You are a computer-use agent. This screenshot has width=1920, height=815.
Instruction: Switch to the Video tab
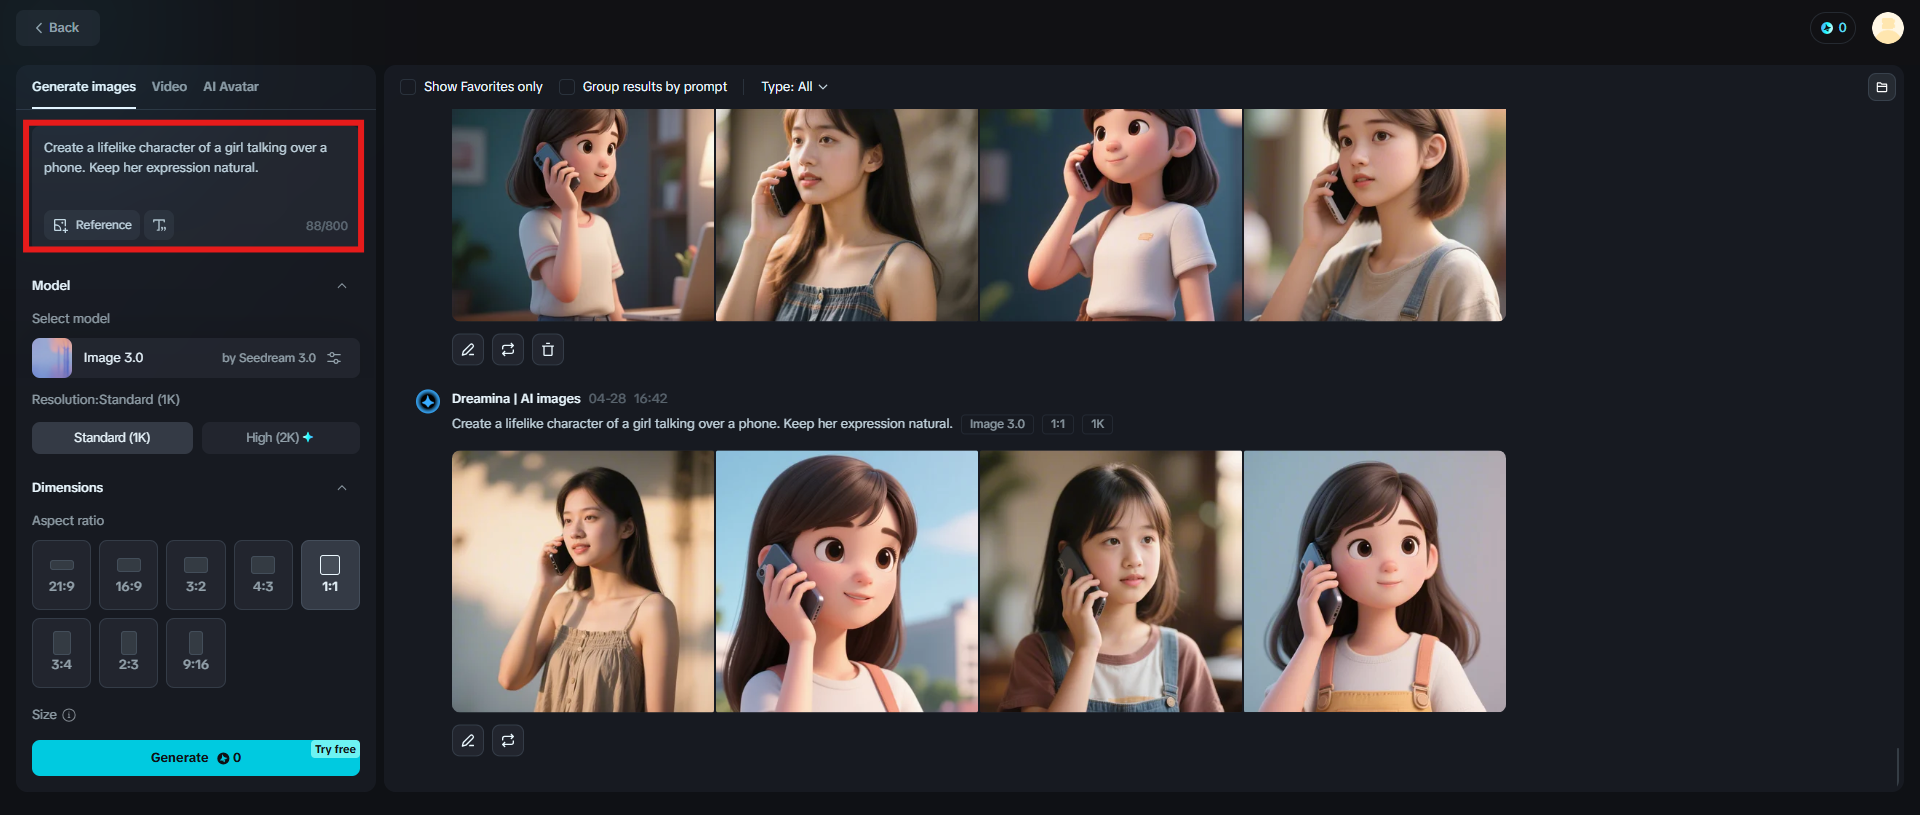coord(169,87)
